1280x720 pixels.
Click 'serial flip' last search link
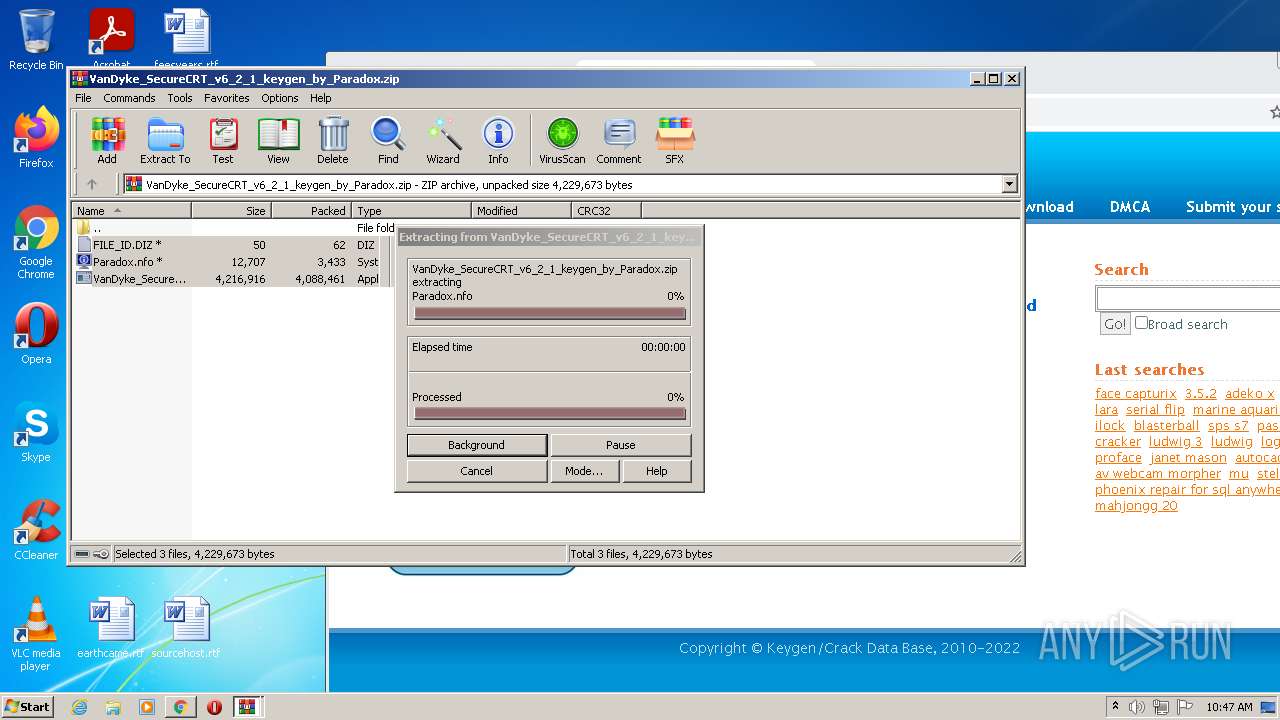[1155, 409]
